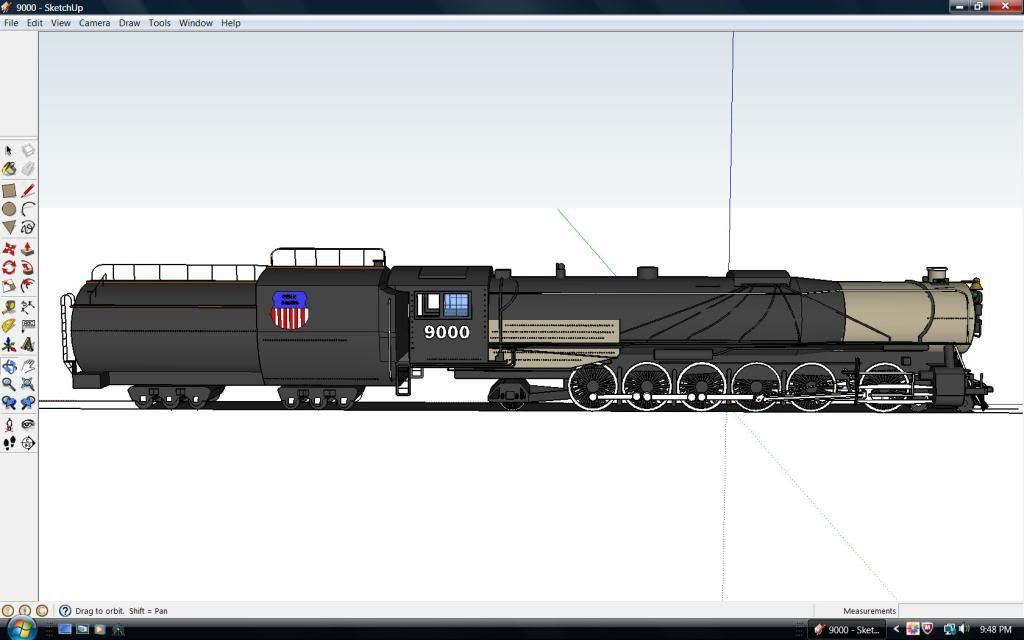Image resolution: width=1024 pixels, height=640 pixels.
Task: Select the Paint Bucket tool
Action: [8, 169]
